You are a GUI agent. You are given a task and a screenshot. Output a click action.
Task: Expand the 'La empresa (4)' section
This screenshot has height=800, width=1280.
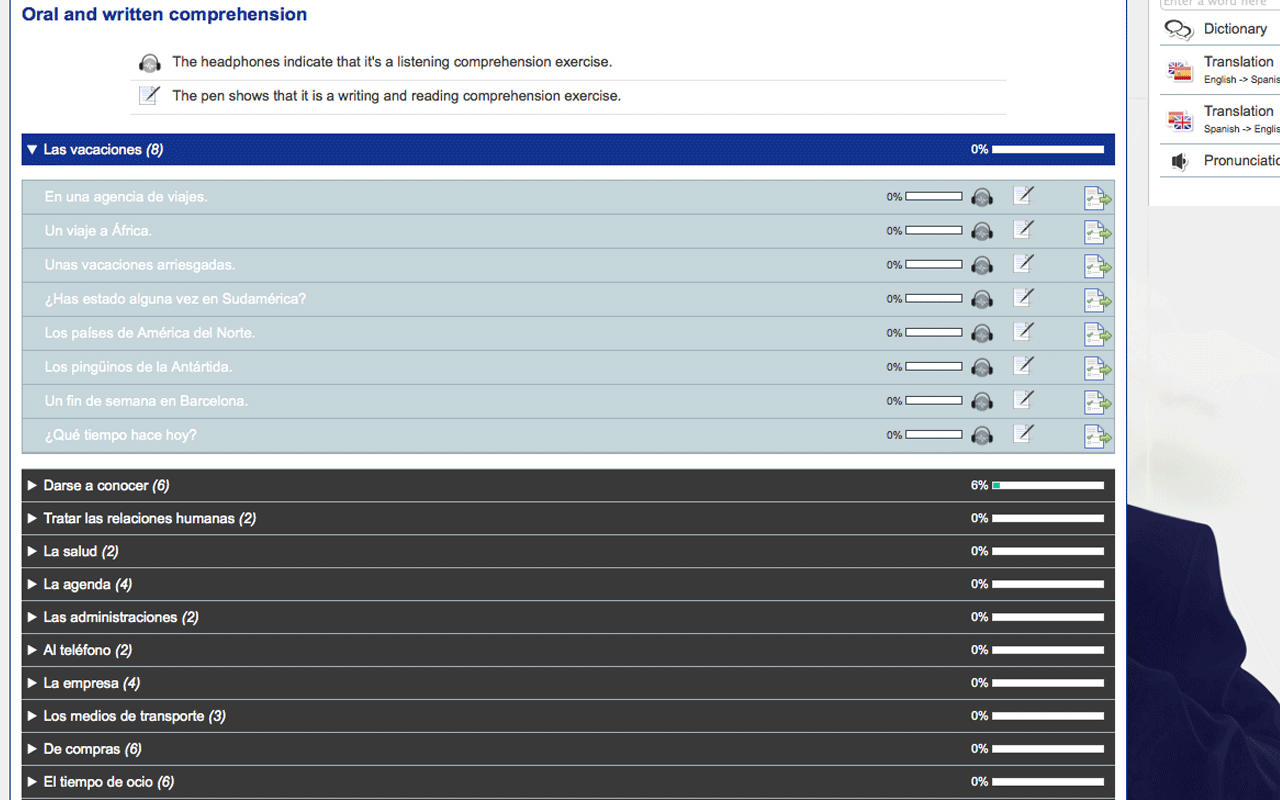tap(568, 684)
